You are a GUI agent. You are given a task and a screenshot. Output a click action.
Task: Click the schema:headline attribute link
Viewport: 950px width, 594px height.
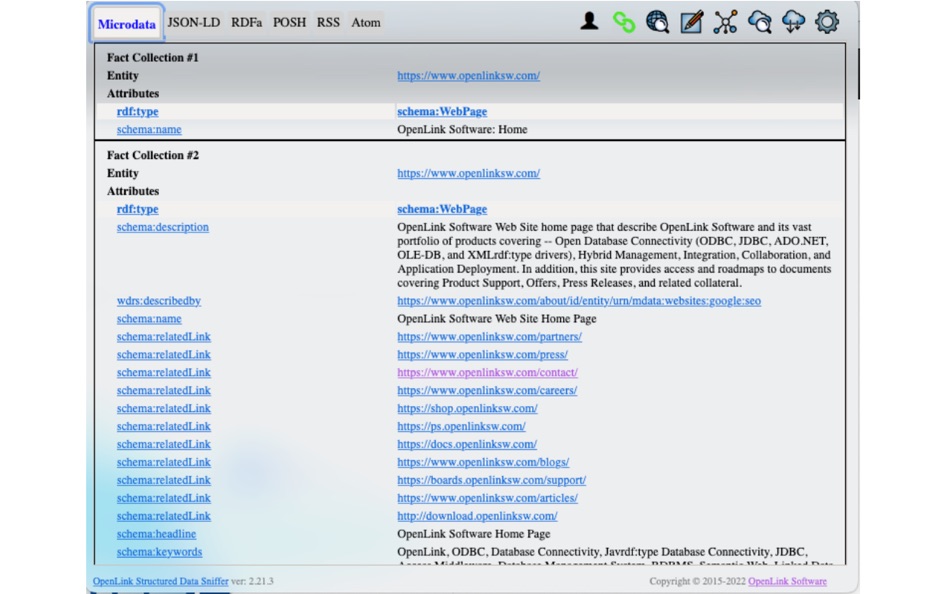click(x=156, y=534)
